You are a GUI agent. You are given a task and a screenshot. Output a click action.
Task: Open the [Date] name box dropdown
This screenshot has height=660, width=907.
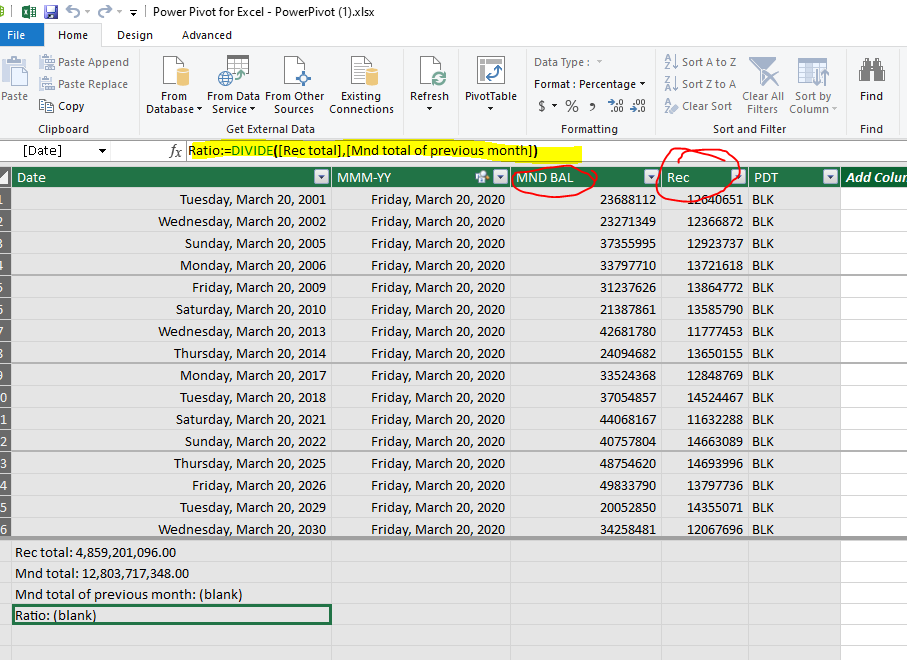tap(102, 151)
